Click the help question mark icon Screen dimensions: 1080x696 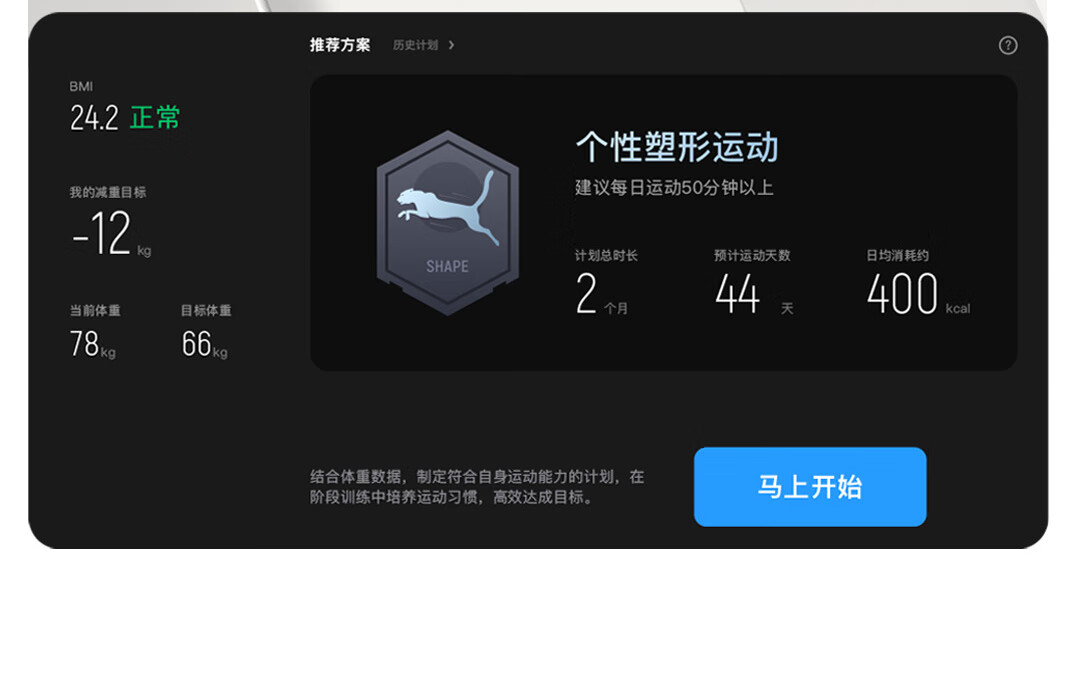pyautogui.click(x=1008, y=45)
